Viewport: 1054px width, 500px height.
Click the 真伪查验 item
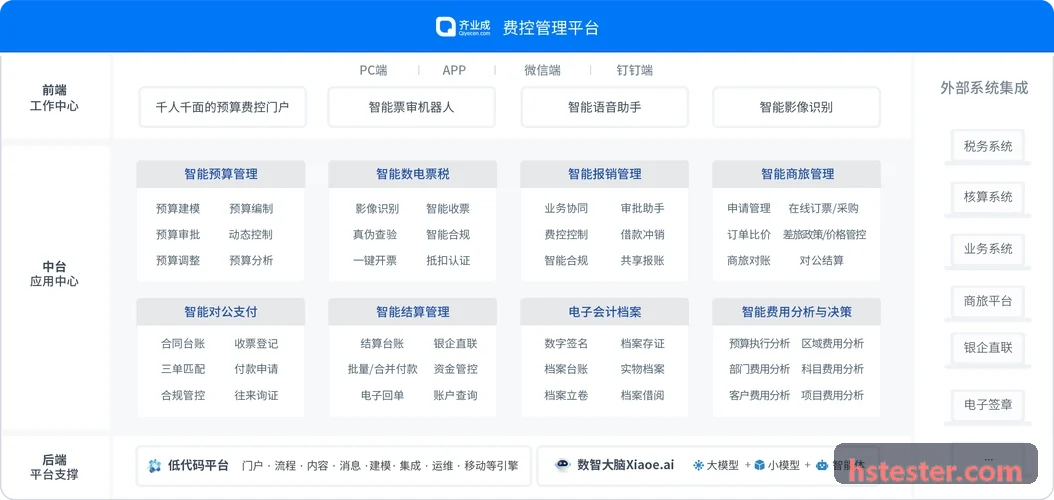pyautogui.click(x=374, y=235)
